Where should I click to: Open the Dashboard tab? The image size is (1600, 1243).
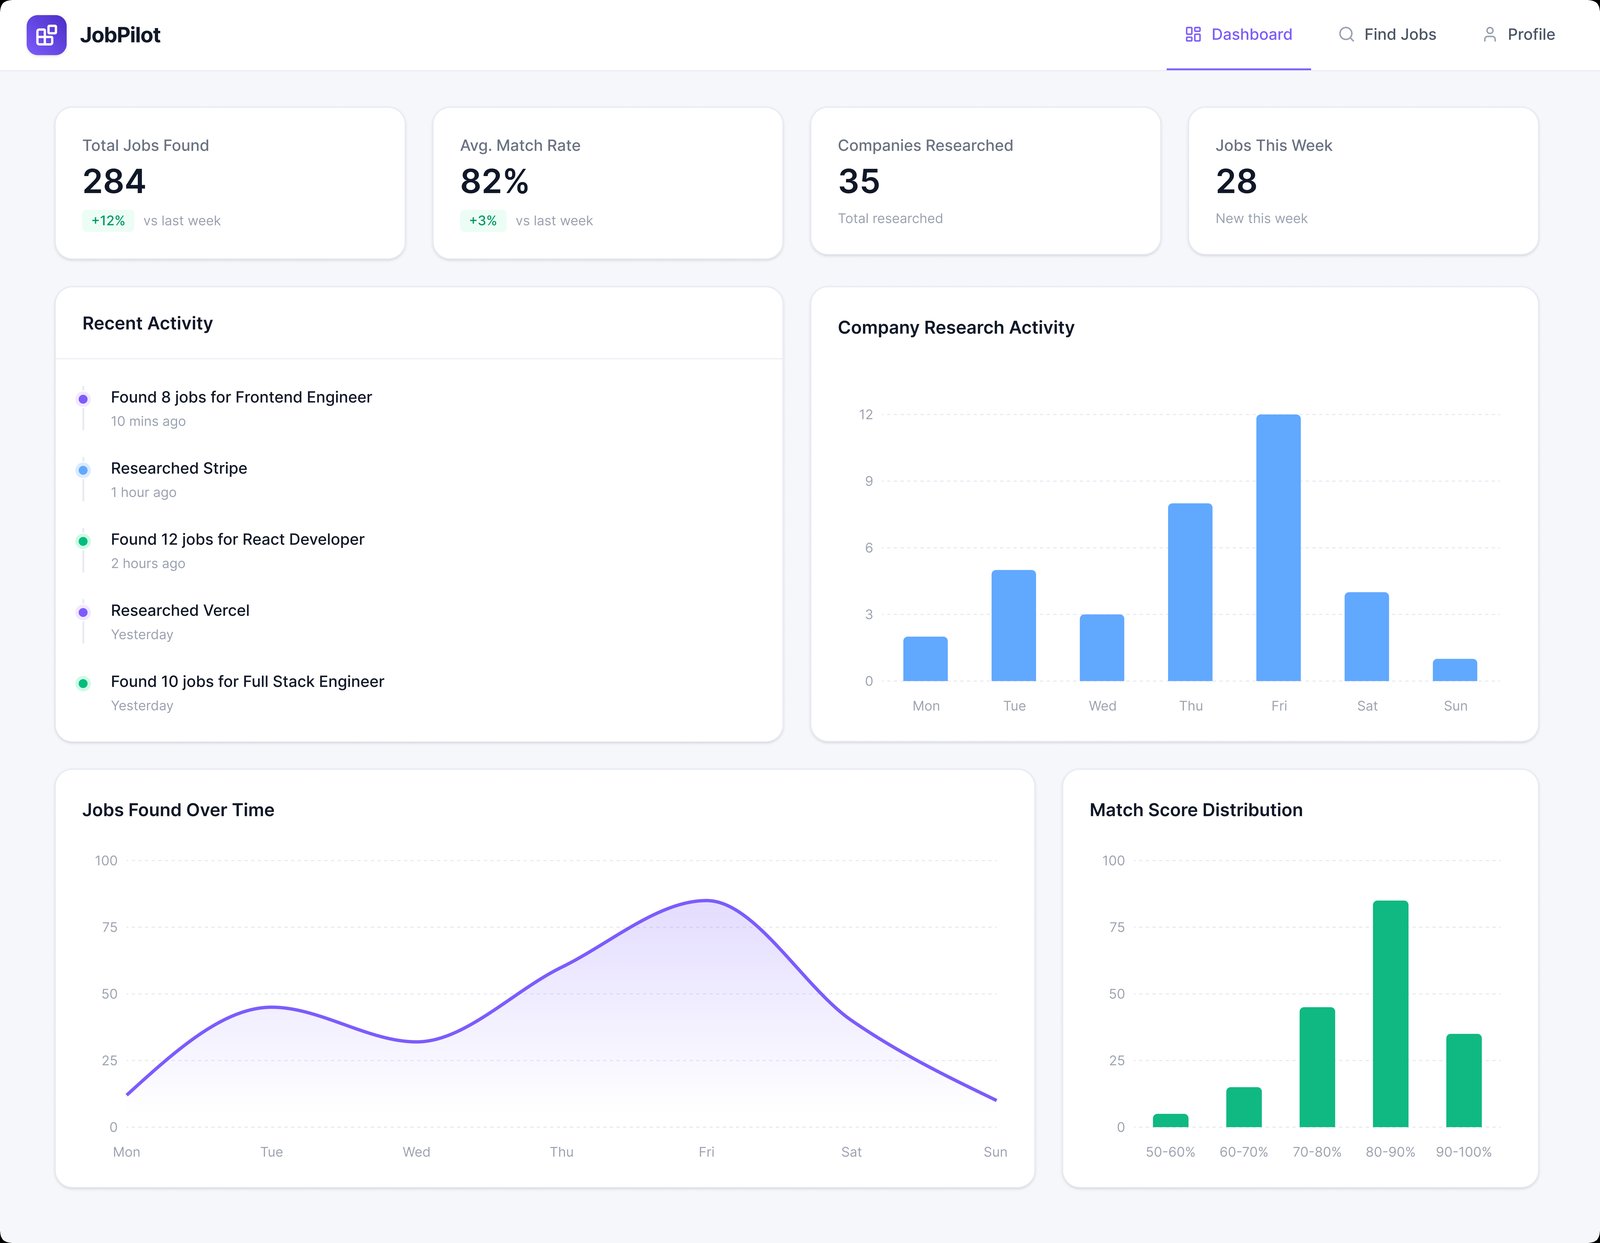click(1238, 35)
